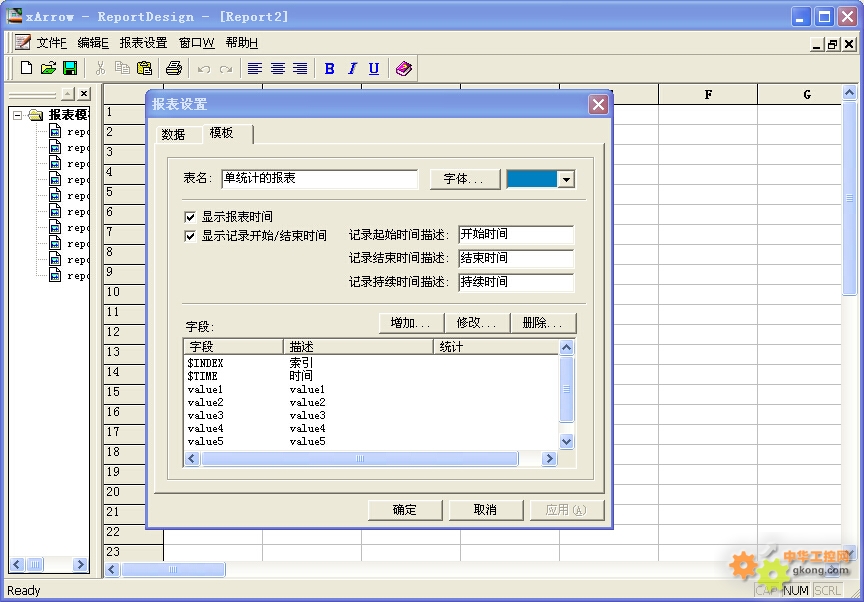Uncheck the 显示记录开始/结束时间 checkbox
Viewport: 864px width, 602px height.
coord(190,237)
